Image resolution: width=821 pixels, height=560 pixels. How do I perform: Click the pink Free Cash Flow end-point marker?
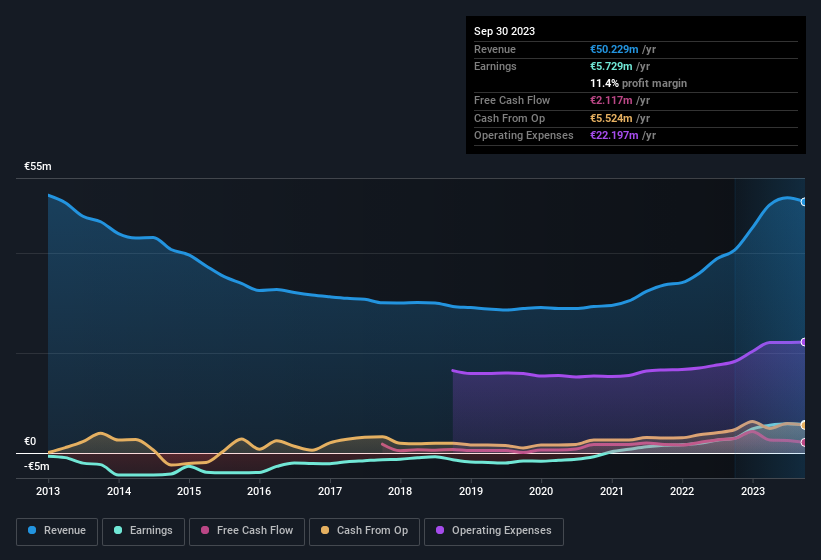click(804, 442)
